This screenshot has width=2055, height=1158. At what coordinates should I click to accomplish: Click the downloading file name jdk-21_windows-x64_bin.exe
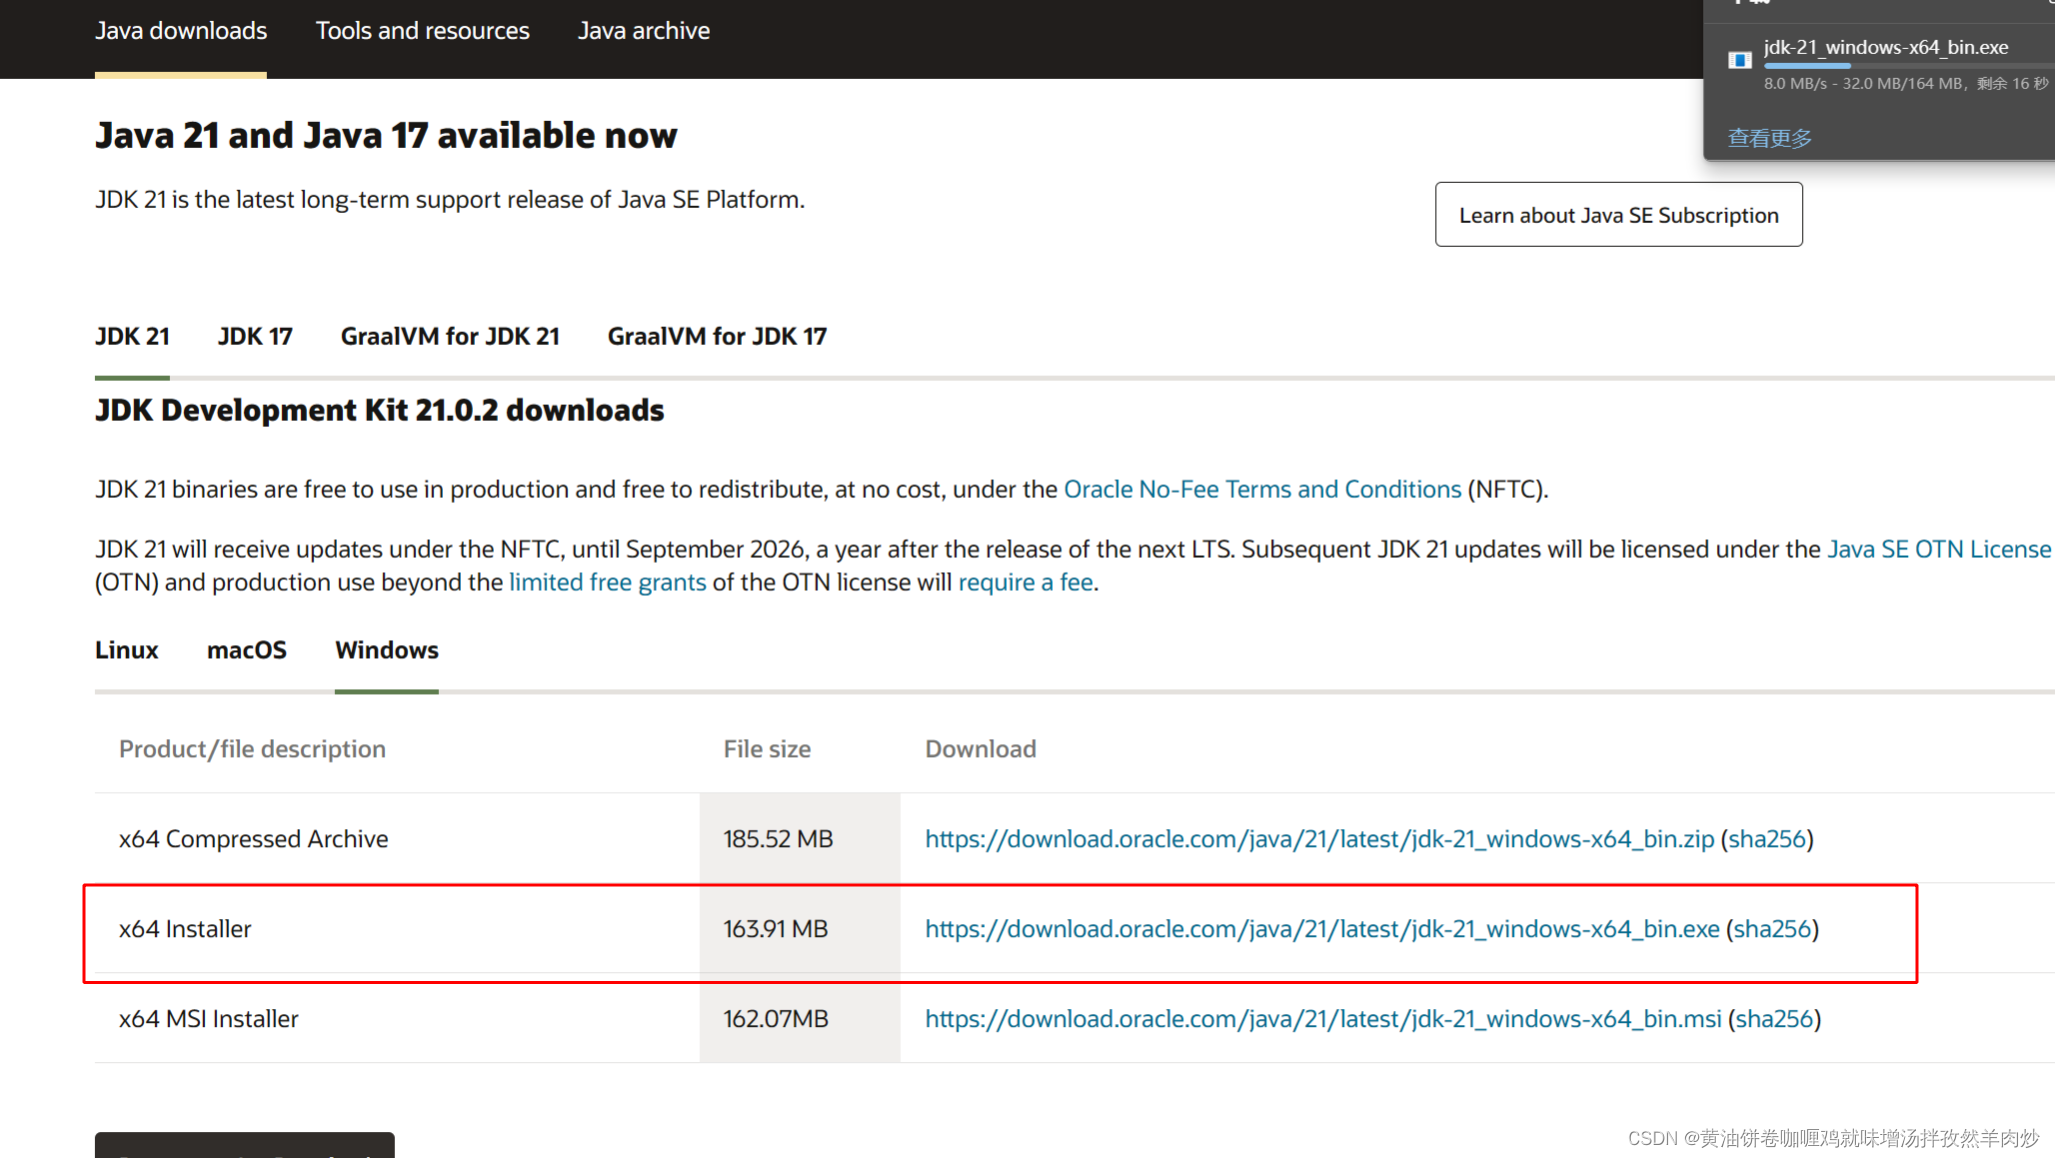tap(1885, 47)
